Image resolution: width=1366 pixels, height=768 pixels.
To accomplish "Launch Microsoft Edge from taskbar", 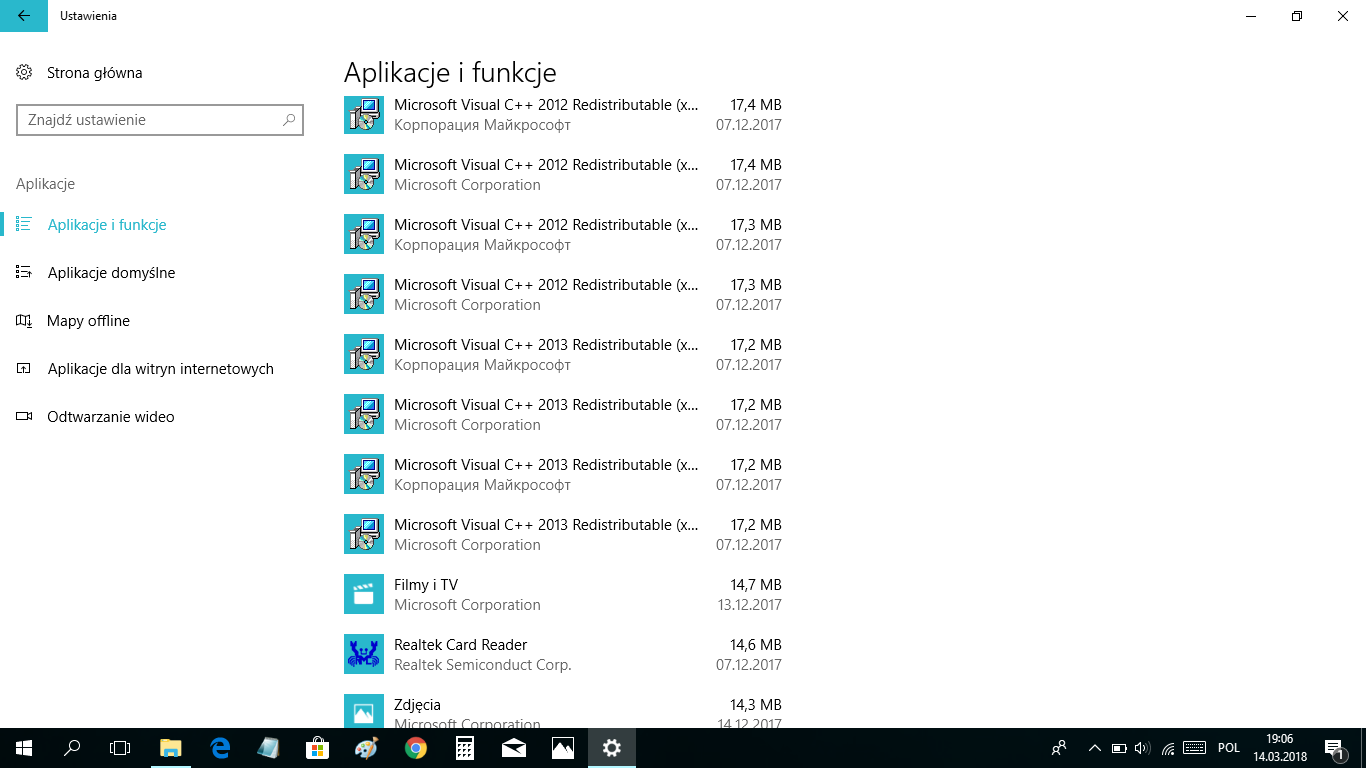I will coord(220,748).
